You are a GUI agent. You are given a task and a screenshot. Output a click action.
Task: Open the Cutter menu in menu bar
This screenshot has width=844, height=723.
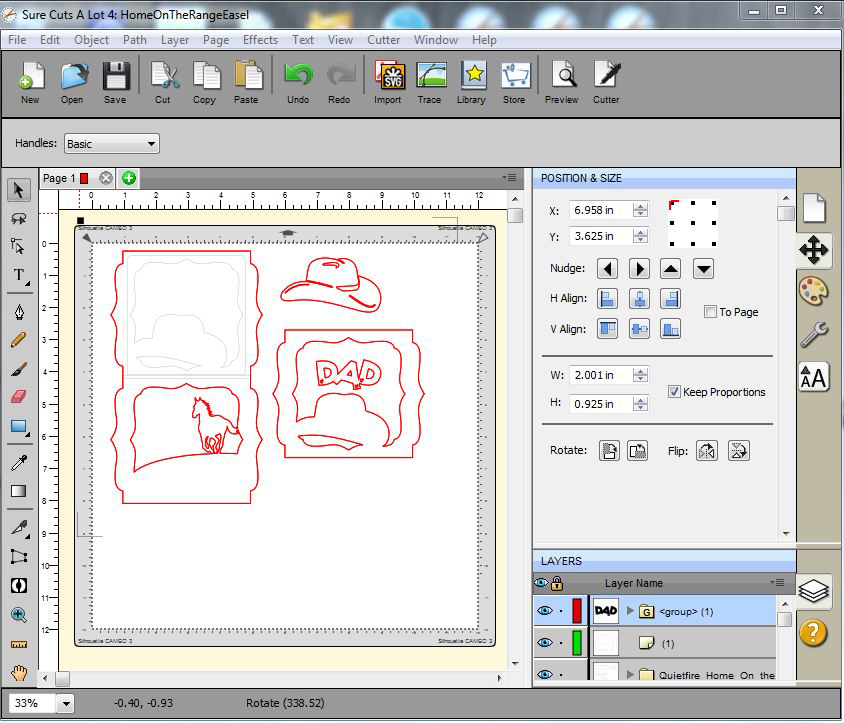[383, 40]
